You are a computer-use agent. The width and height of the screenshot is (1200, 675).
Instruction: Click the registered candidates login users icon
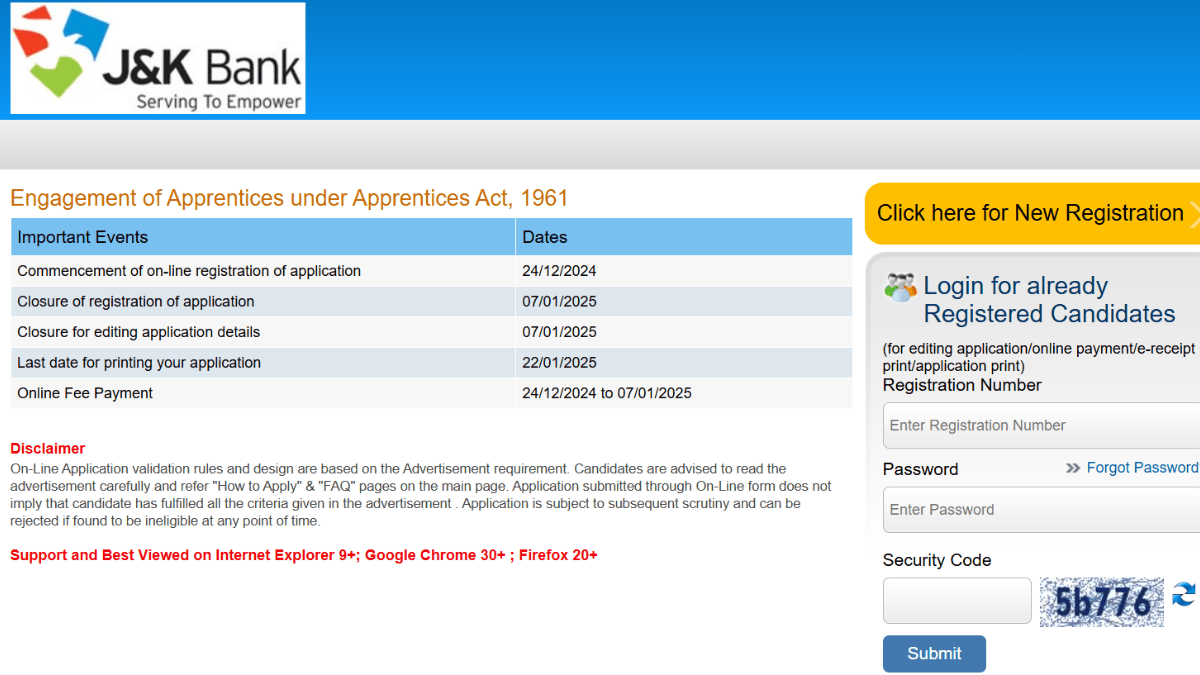coord(901,286)
